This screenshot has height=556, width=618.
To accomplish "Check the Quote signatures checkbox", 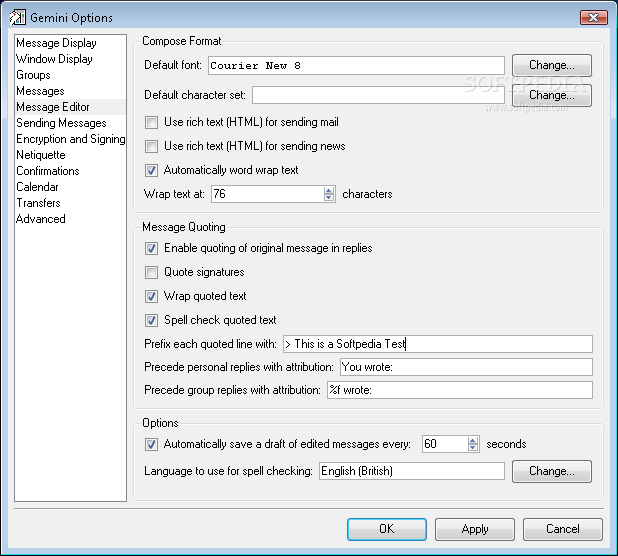I will (x=151, y=272).
